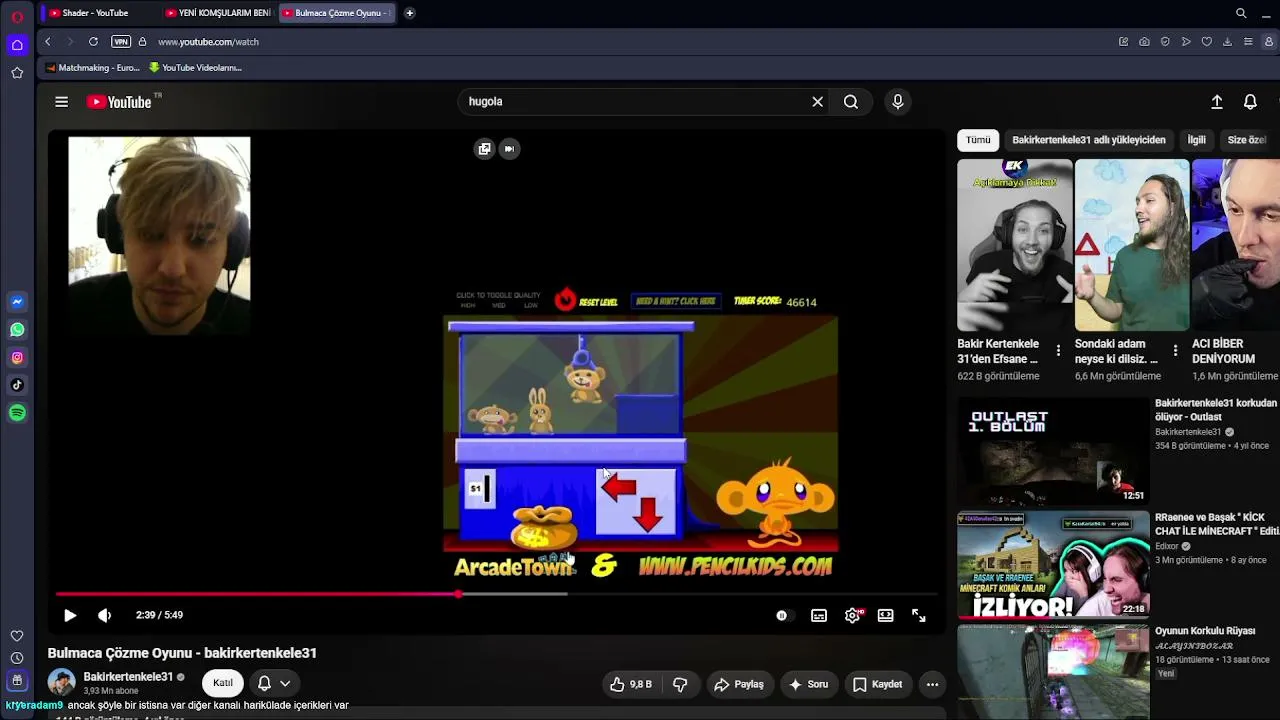This screenshot has height=720, width=1280.
Task: Click the browser address bar URL
Action: click(x=208, y=42)
